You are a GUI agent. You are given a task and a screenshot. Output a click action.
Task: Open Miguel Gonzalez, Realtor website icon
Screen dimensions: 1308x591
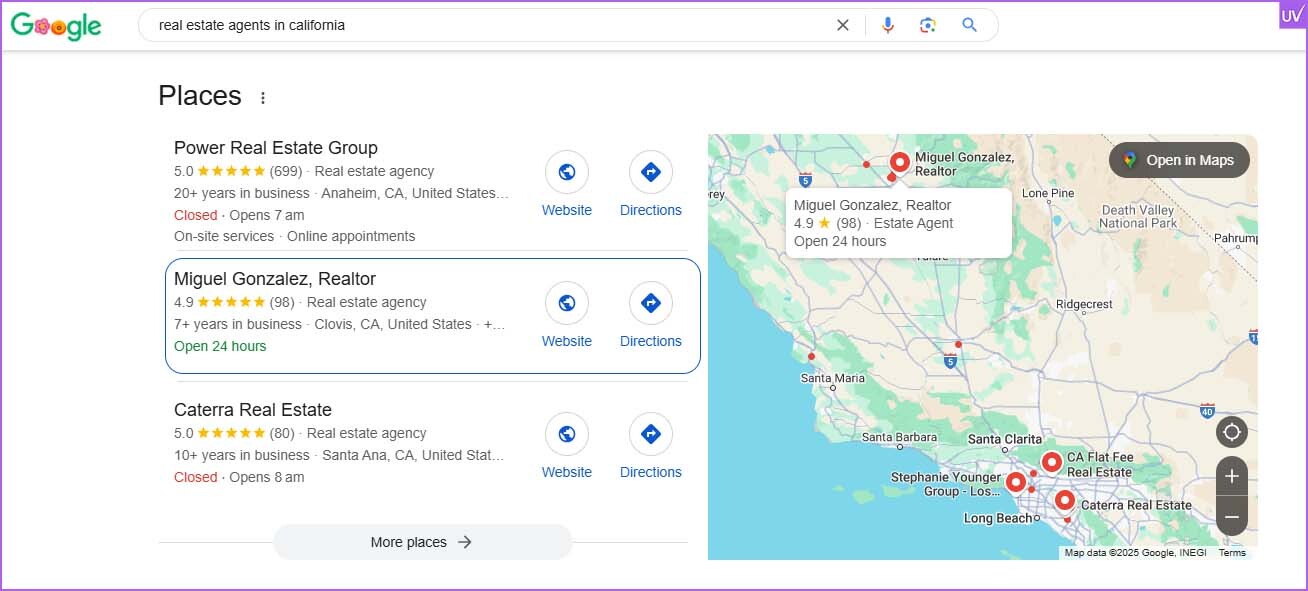[x=567, y=303]
